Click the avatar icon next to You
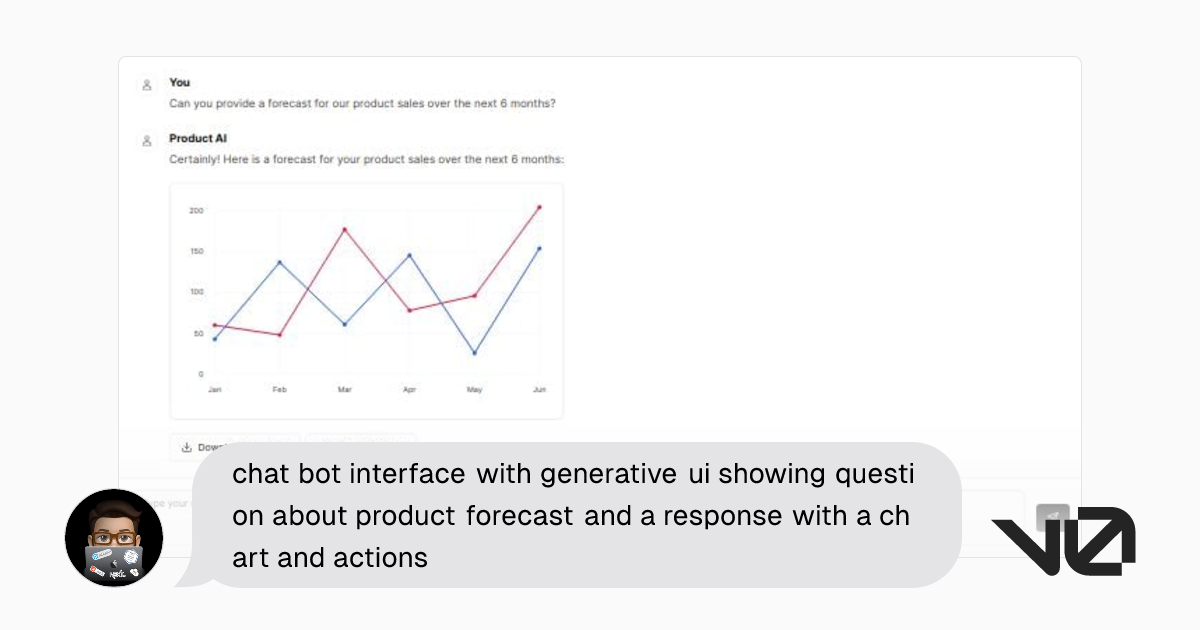Screen dimensions: 1200x630 [149, 83]
